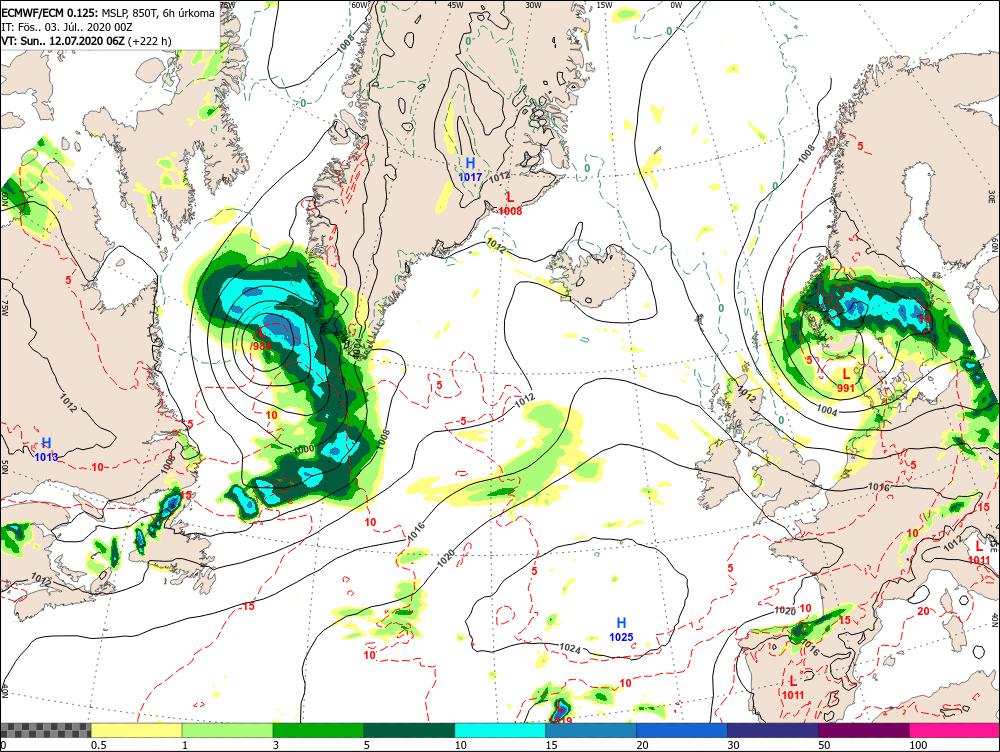
Task: Choose the dark indigo 30–50 legend swatch
Action: click(x=773, y=730)
